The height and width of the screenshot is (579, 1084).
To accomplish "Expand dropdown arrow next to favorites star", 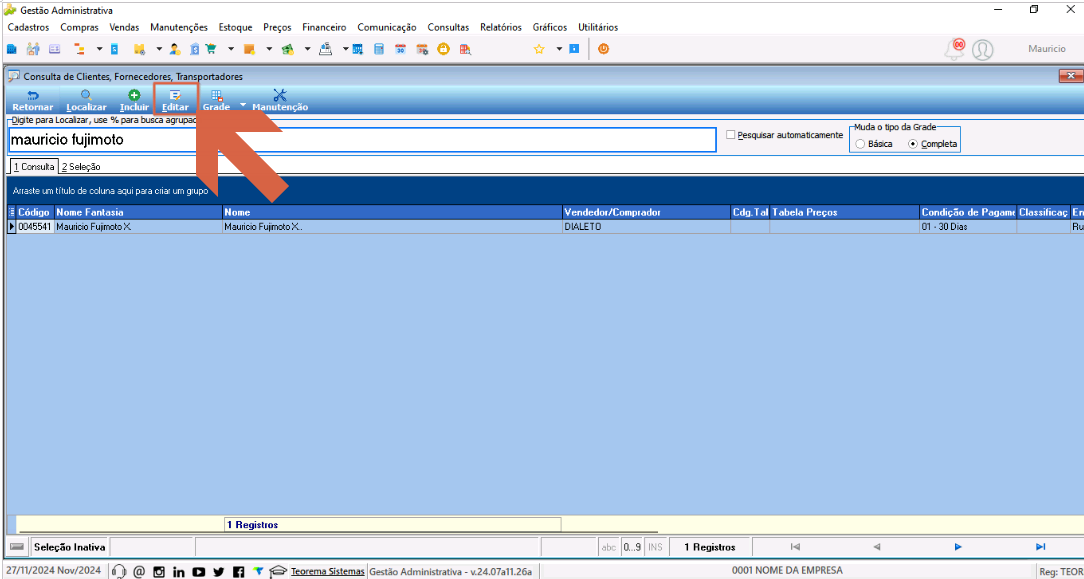I will click(x=559, y=49).
